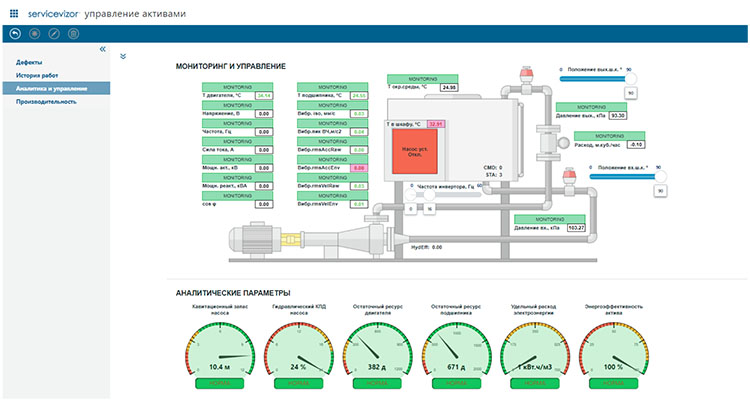The image size is (750, 405).
Task: Open the app launcher grid icon
Action: pyautogui.click(x=14, y=12)
